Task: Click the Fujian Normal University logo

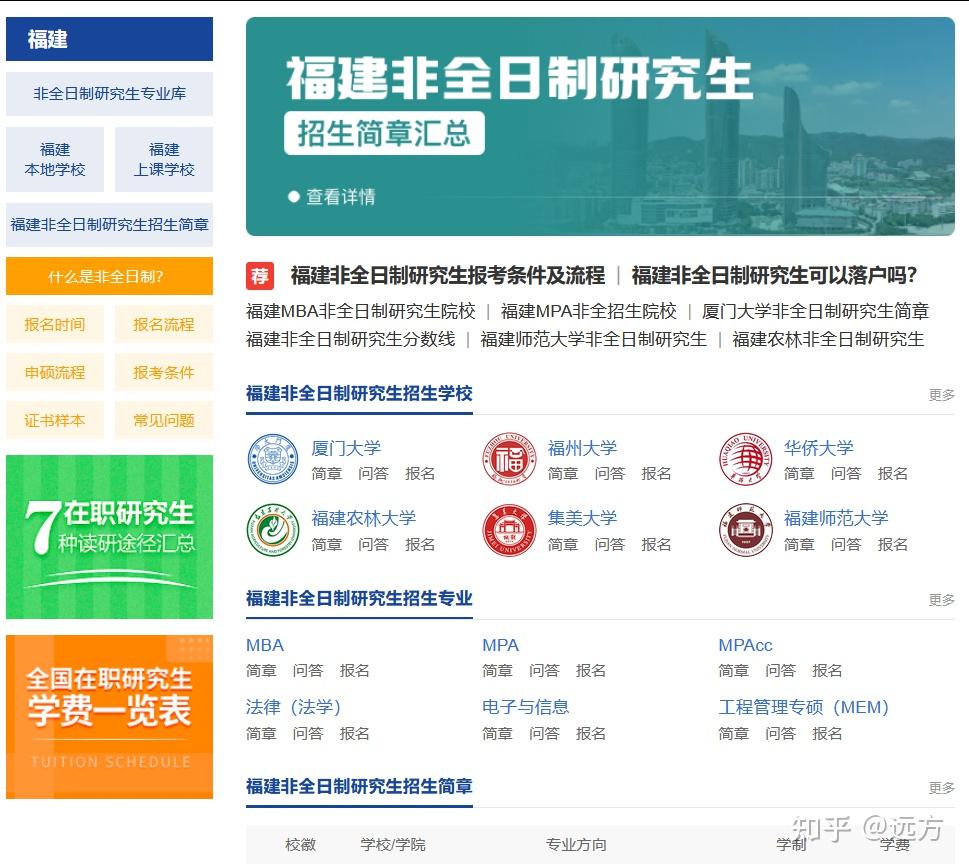Action: [x=745, y=529]
